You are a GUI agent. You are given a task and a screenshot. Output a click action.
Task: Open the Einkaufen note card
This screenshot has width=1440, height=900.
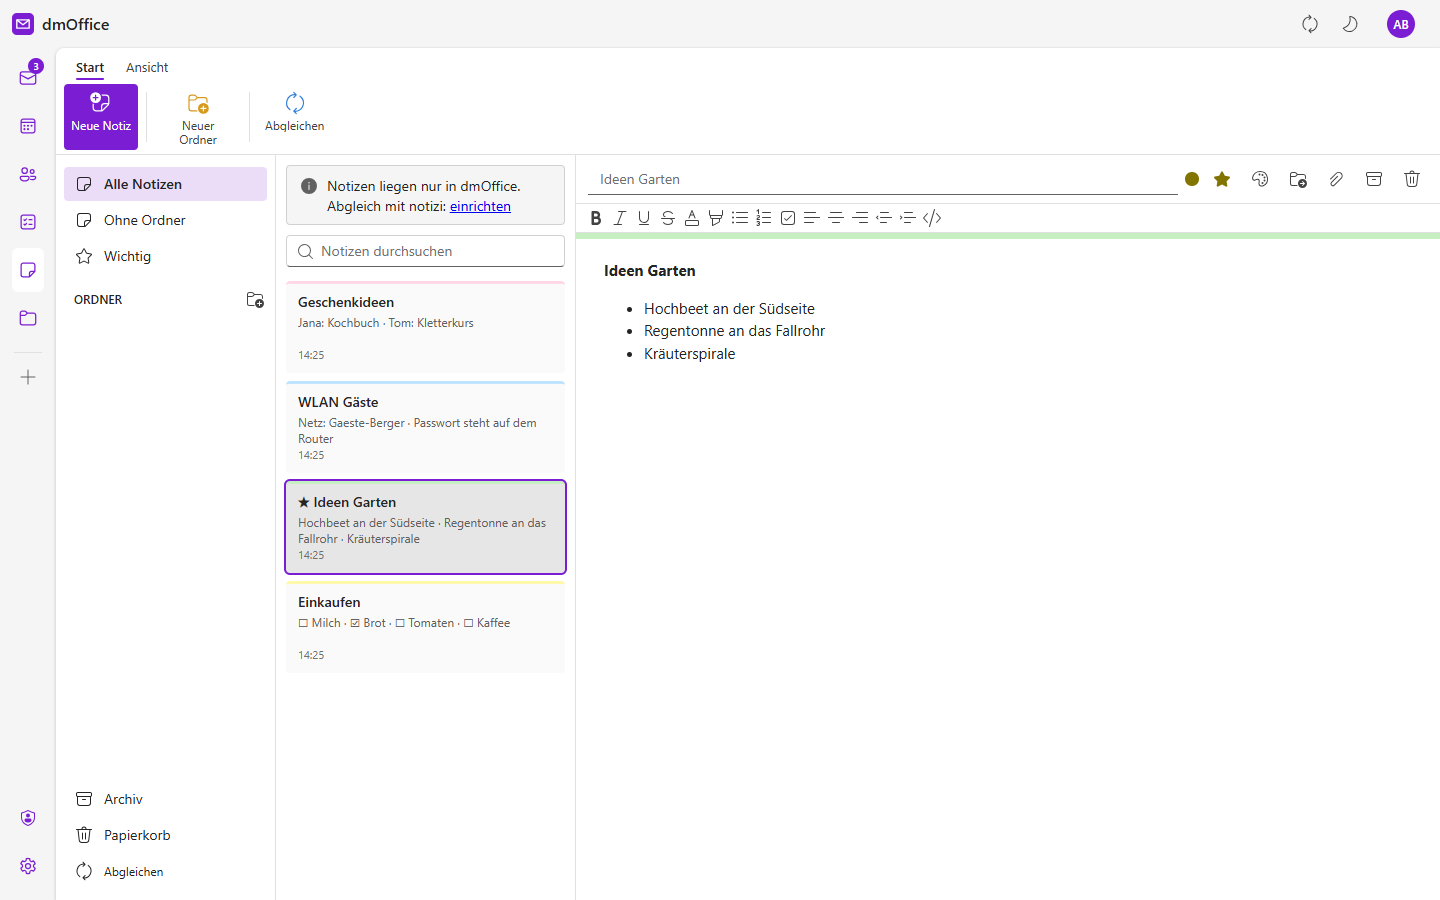425,627
